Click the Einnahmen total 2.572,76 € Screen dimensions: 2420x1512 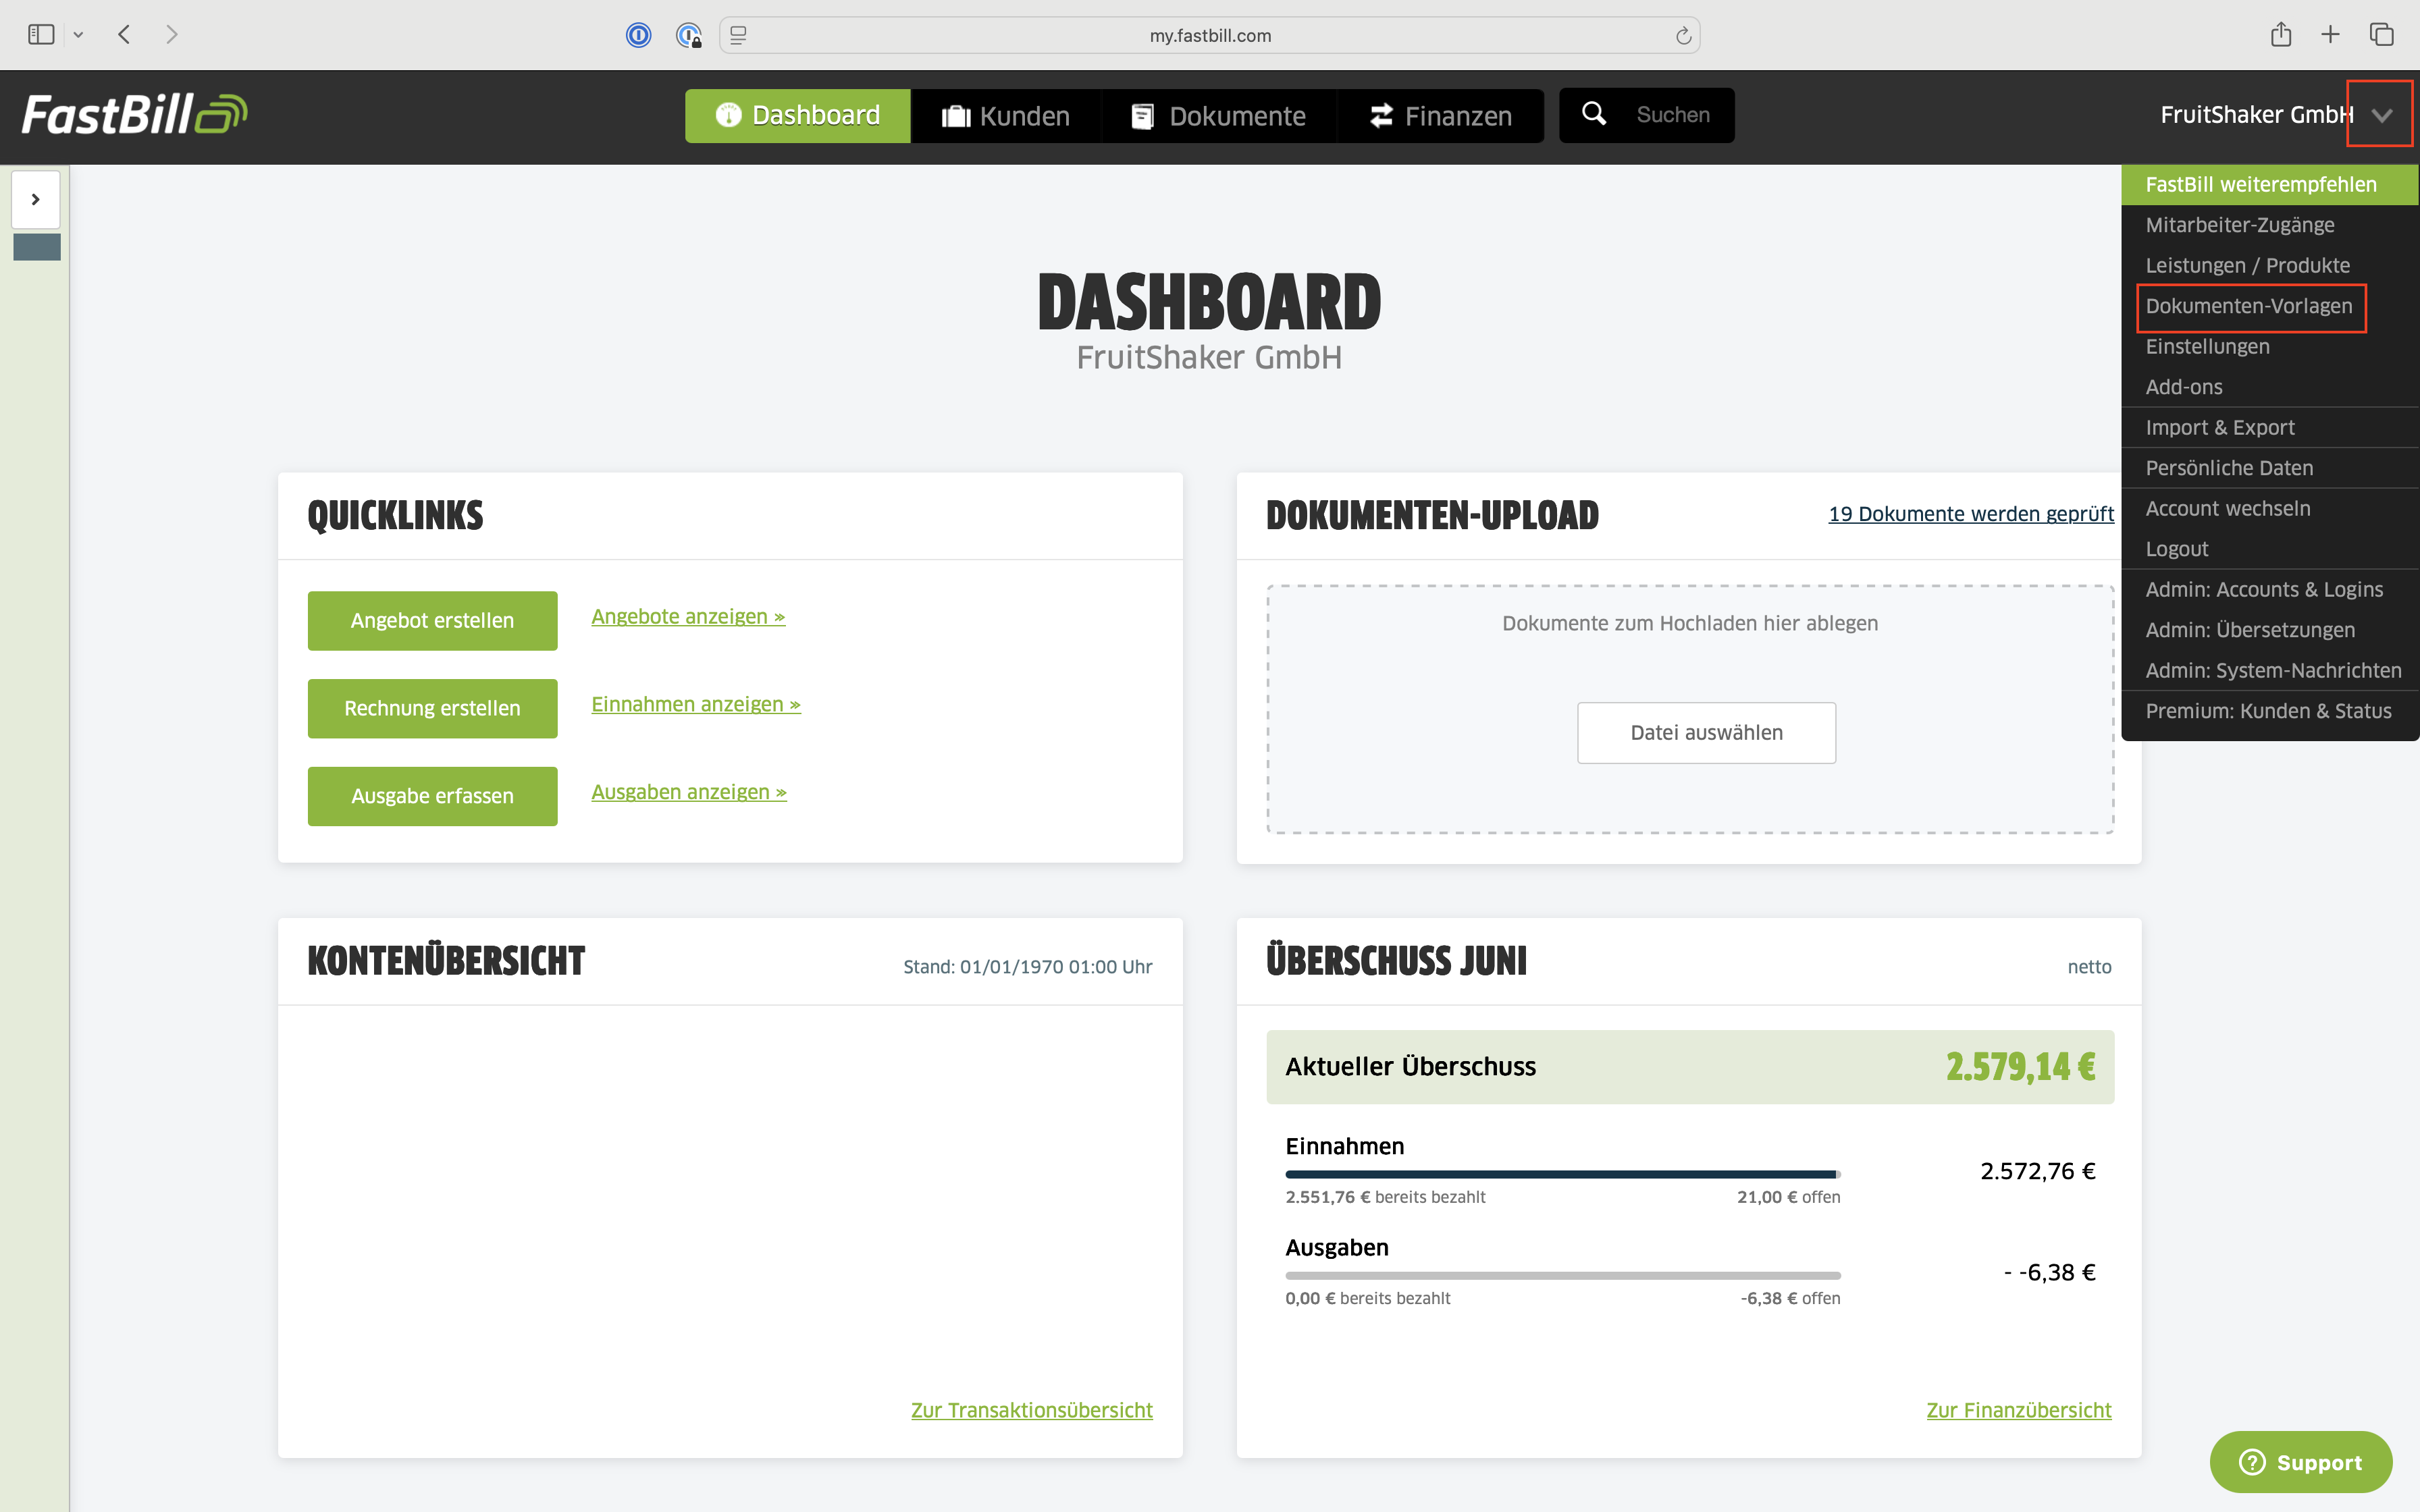tap(2038, 1171)
